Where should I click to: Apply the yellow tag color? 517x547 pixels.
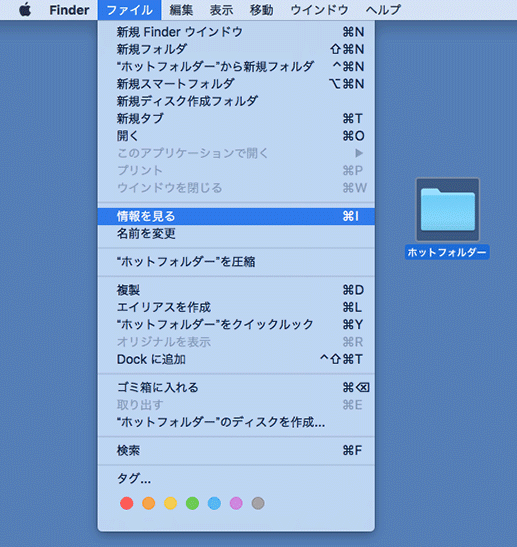click(x=171, y=503)
